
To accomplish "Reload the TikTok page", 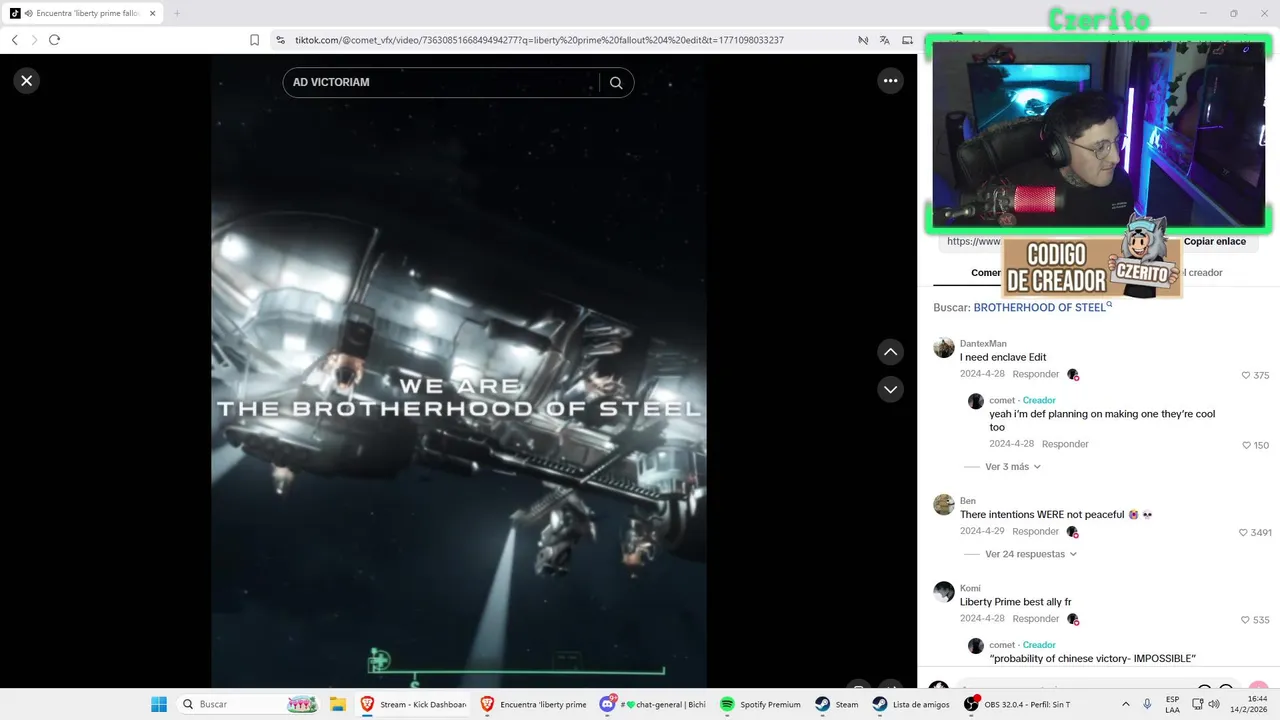I will pyautogui.click(x=54, y=40).
